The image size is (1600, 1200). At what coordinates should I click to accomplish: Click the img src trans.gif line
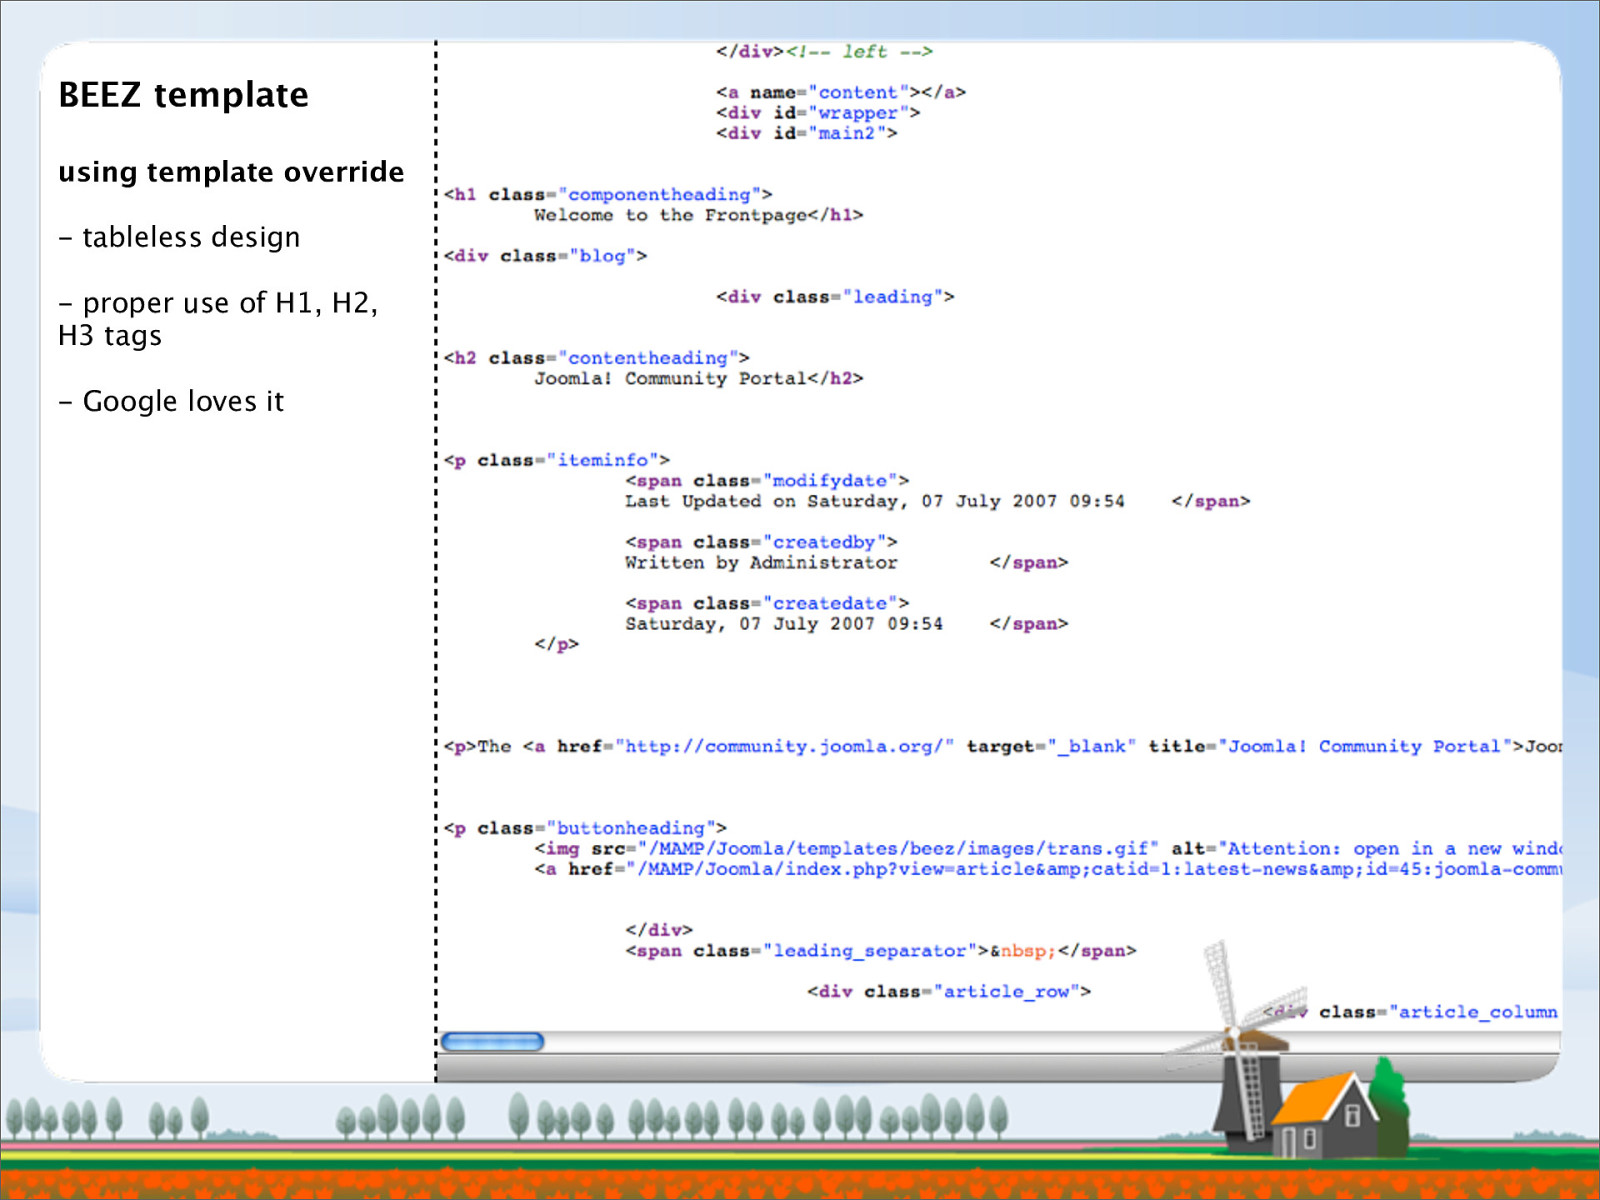1047,849
